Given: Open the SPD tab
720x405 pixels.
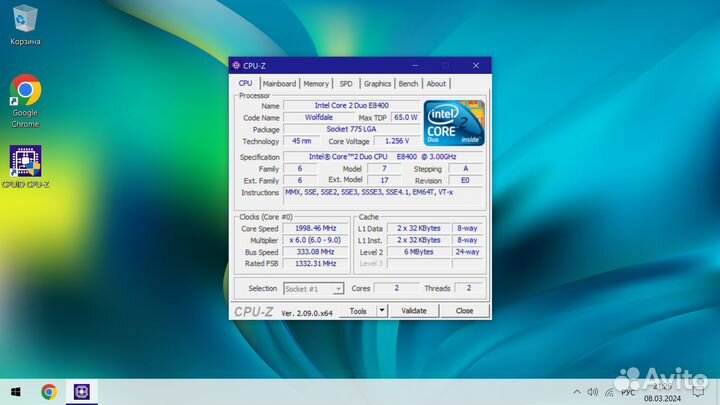Looking at the screenshot, I should (346, 84).
